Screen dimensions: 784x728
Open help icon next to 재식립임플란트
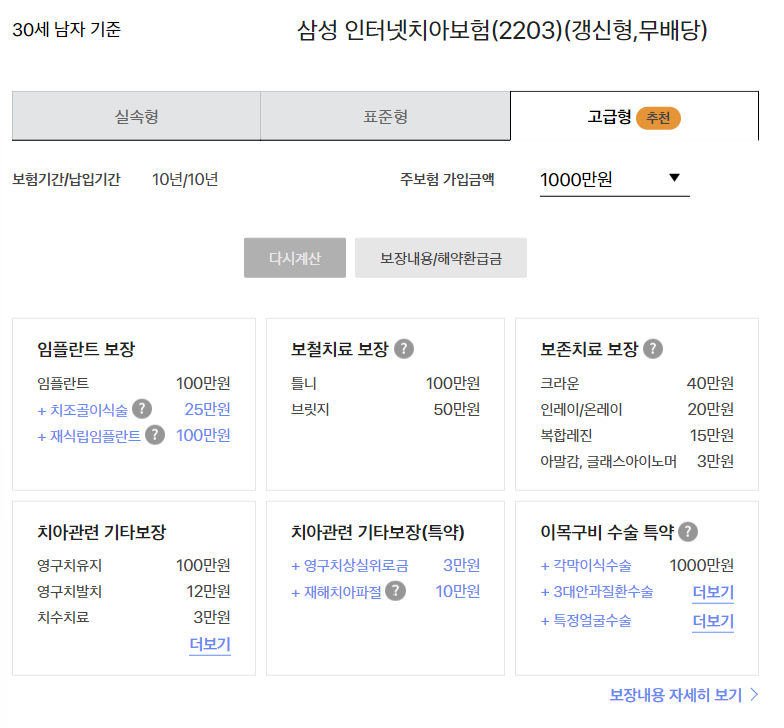coord(155,435)
